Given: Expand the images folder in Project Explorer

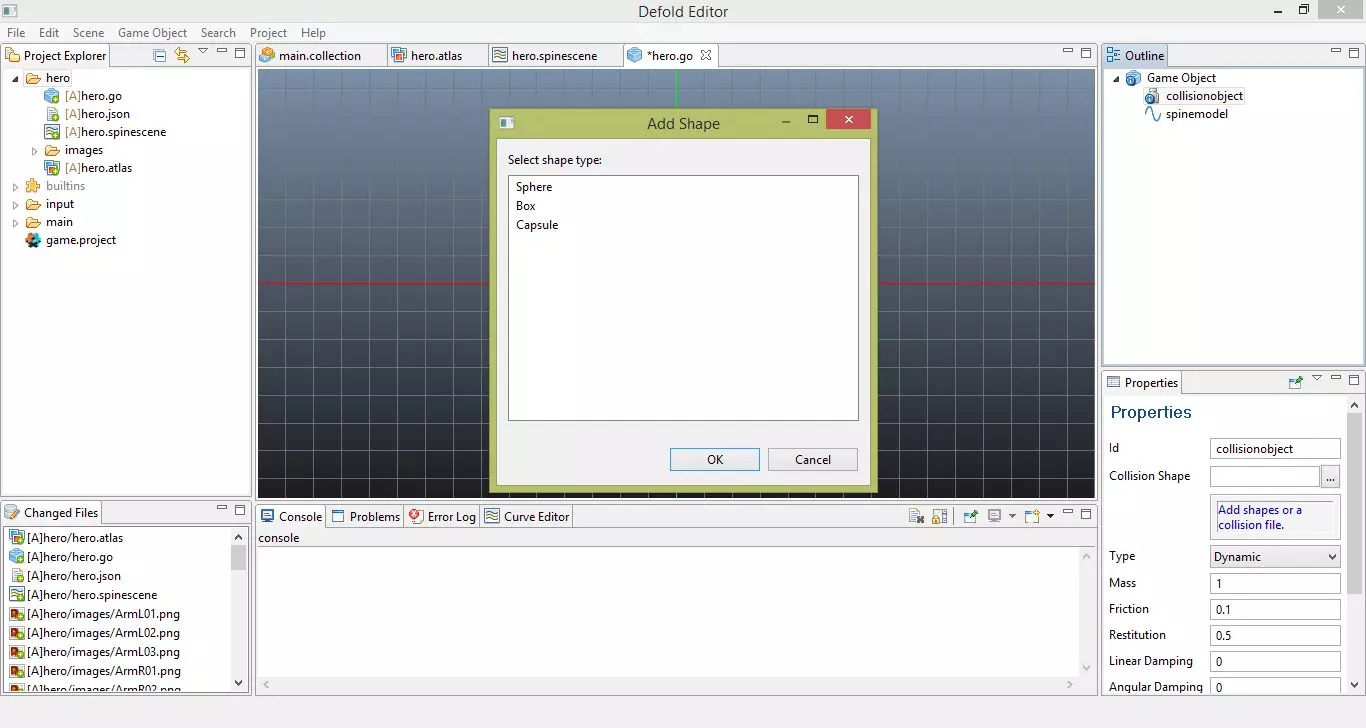Looking at the screenshot, I should (x=34, y=151).
